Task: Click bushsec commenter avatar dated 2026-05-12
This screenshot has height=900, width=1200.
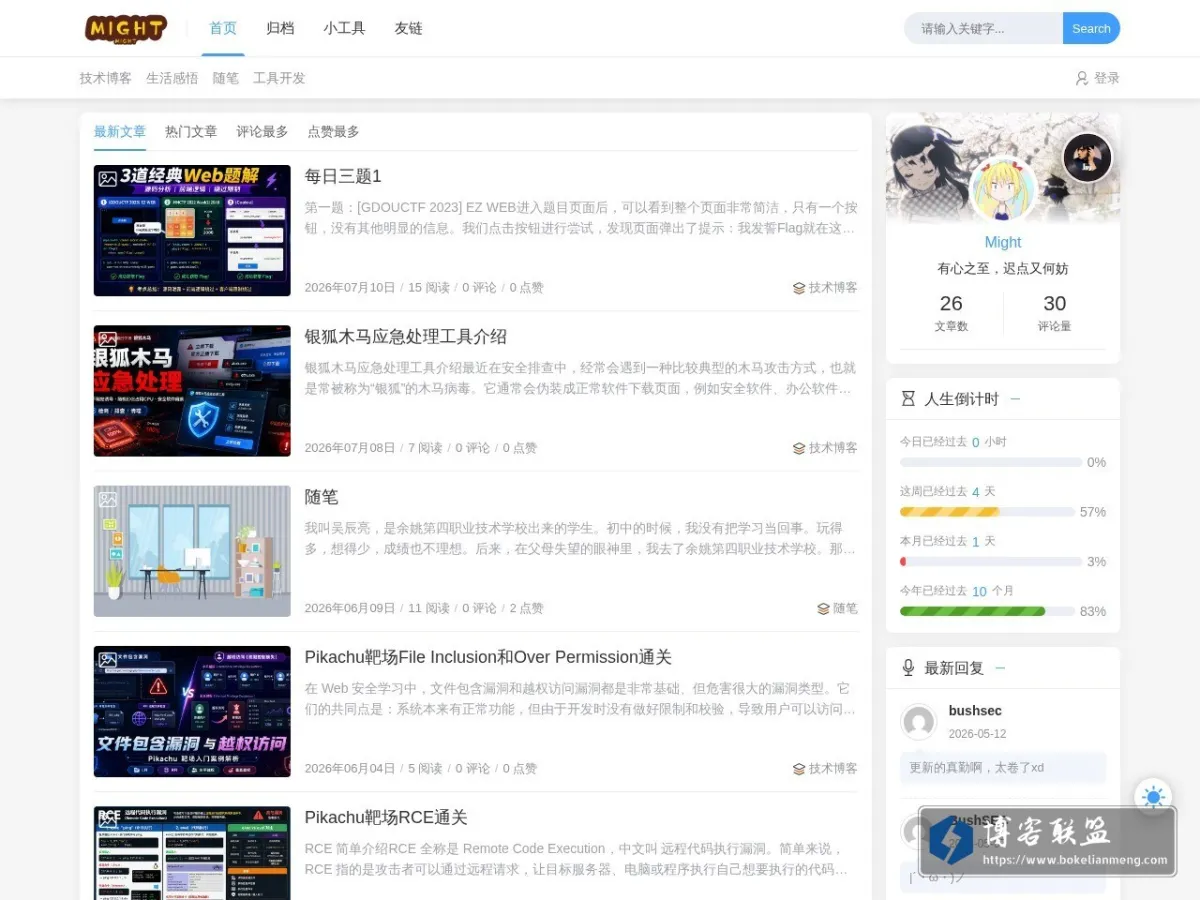Action: point(918,722)
